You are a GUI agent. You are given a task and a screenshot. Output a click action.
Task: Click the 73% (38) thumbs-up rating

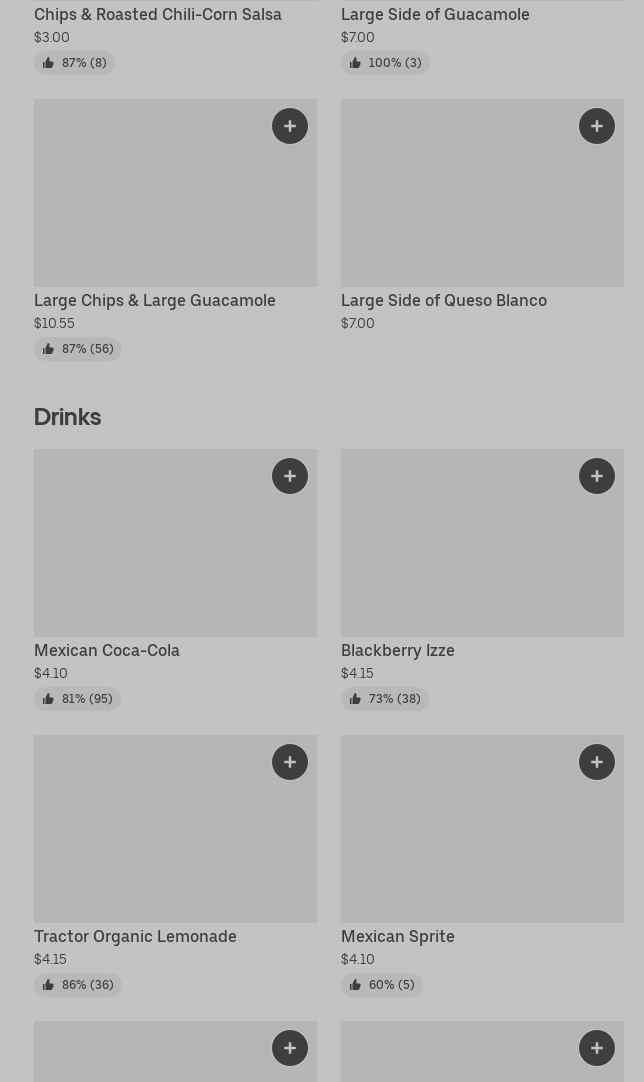point(385,699)
